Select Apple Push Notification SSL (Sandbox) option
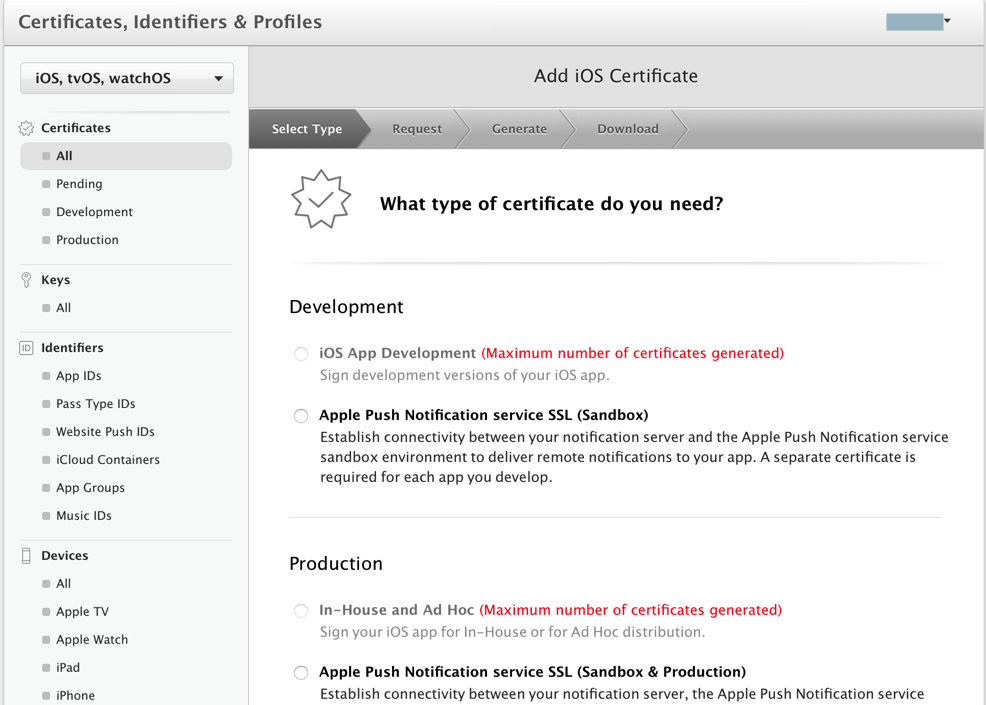Screen dimensions: 986x705 301,416
